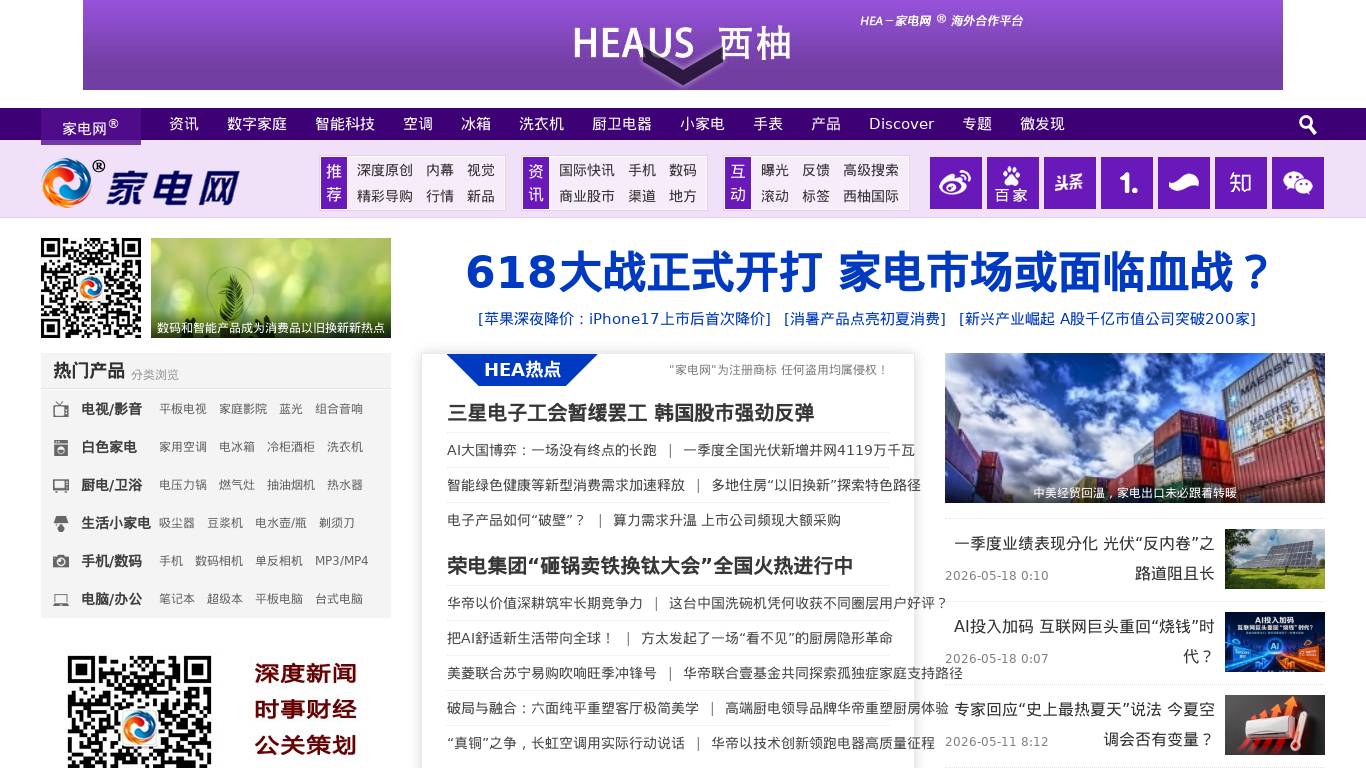Click the 吸尘器 category link

177,523
